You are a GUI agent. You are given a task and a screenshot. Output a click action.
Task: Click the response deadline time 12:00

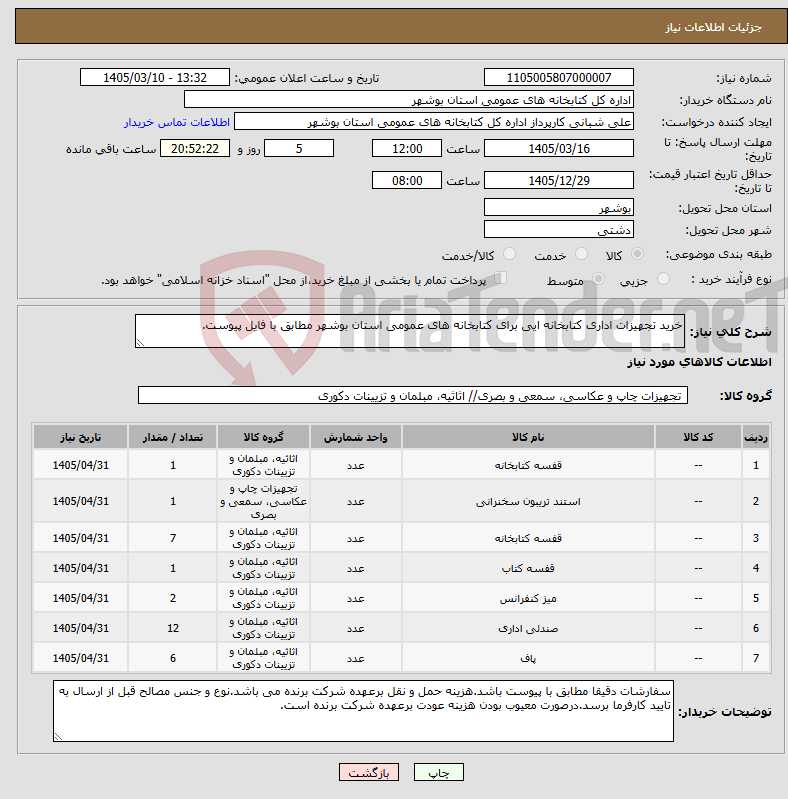point(407,148)
